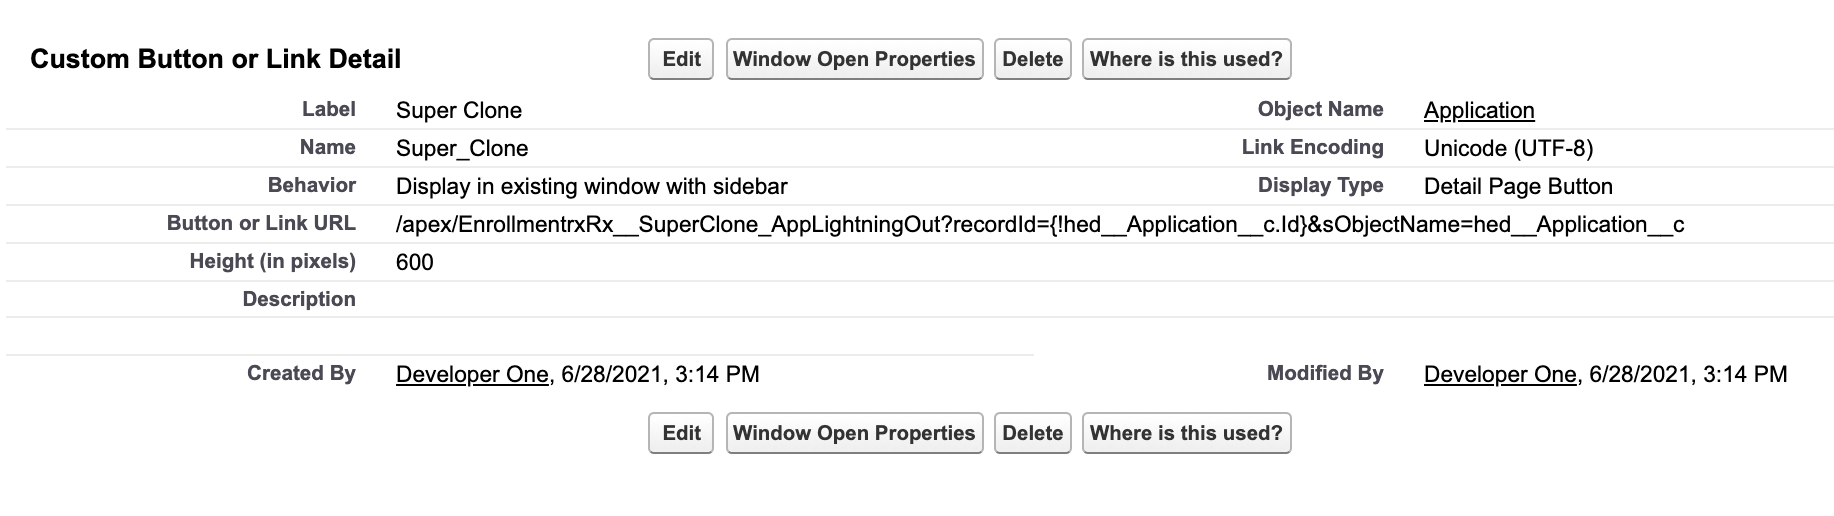Image resolution: width=1834 pixels, height=516 pixels.
Task: Click the 'Super_Clone' name value
Action: coord(462,149)
